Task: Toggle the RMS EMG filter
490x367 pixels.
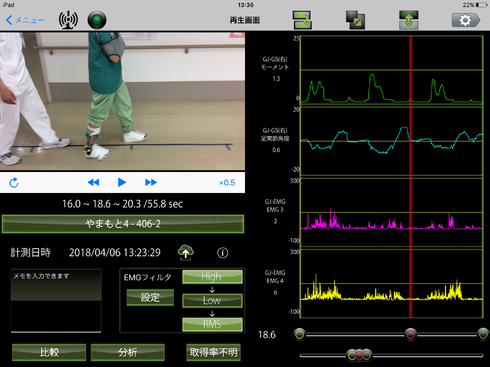Action: tap(212, 324)
